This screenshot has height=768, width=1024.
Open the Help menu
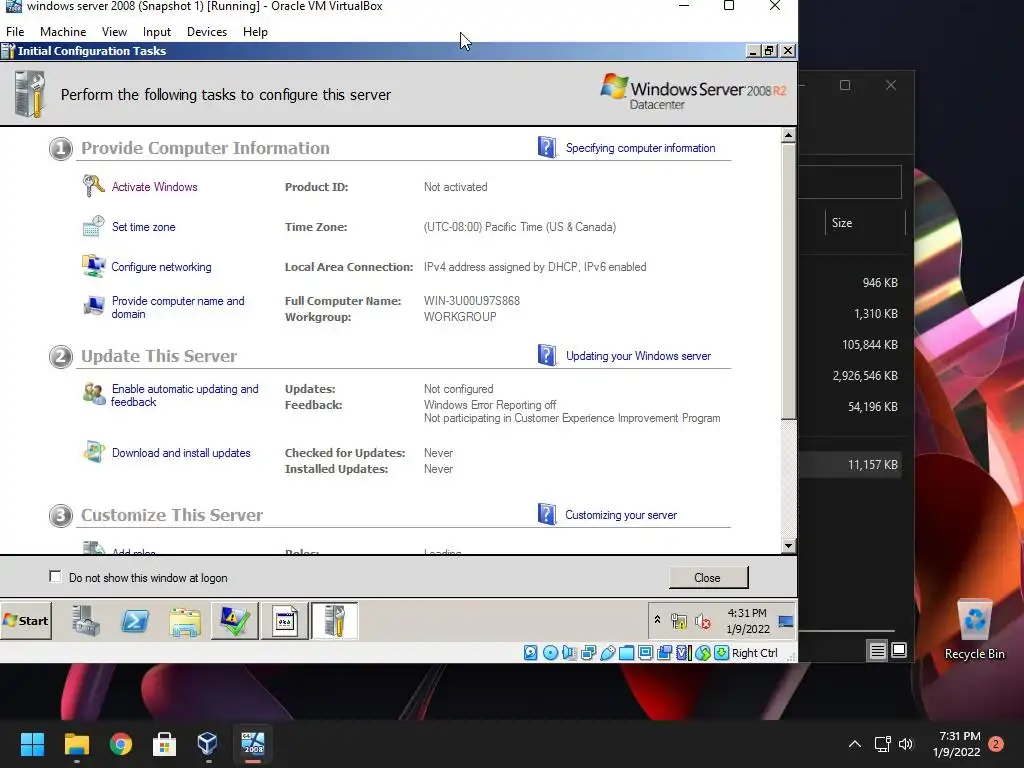point(255,31)
